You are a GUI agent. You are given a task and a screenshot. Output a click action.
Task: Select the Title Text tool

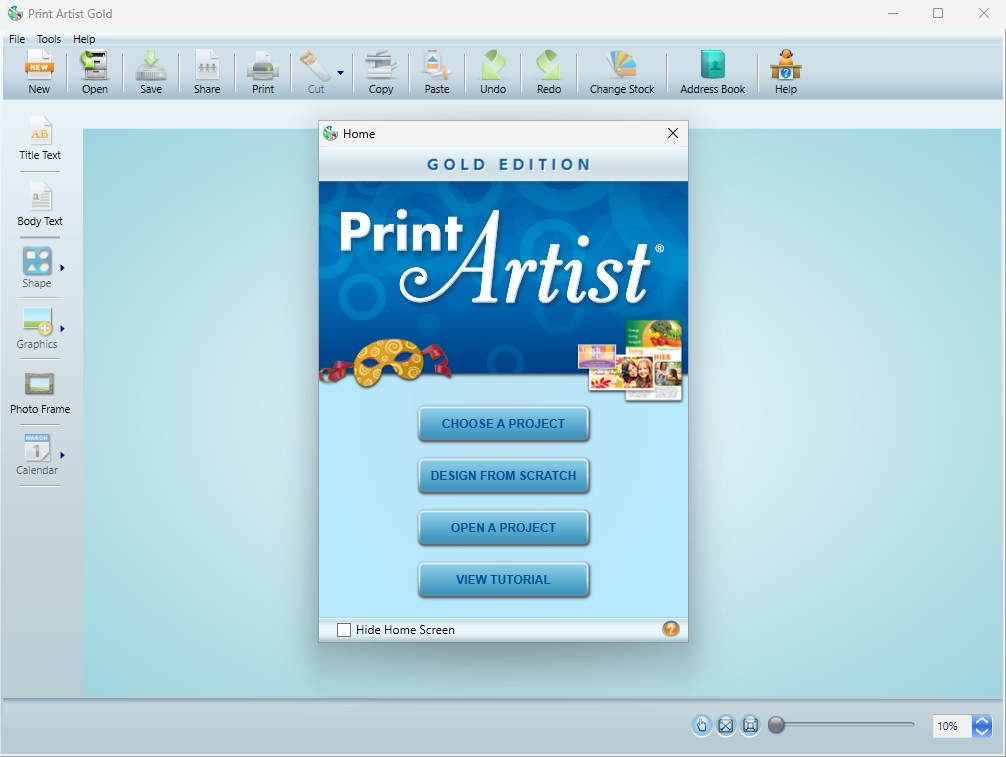[40, 138]
